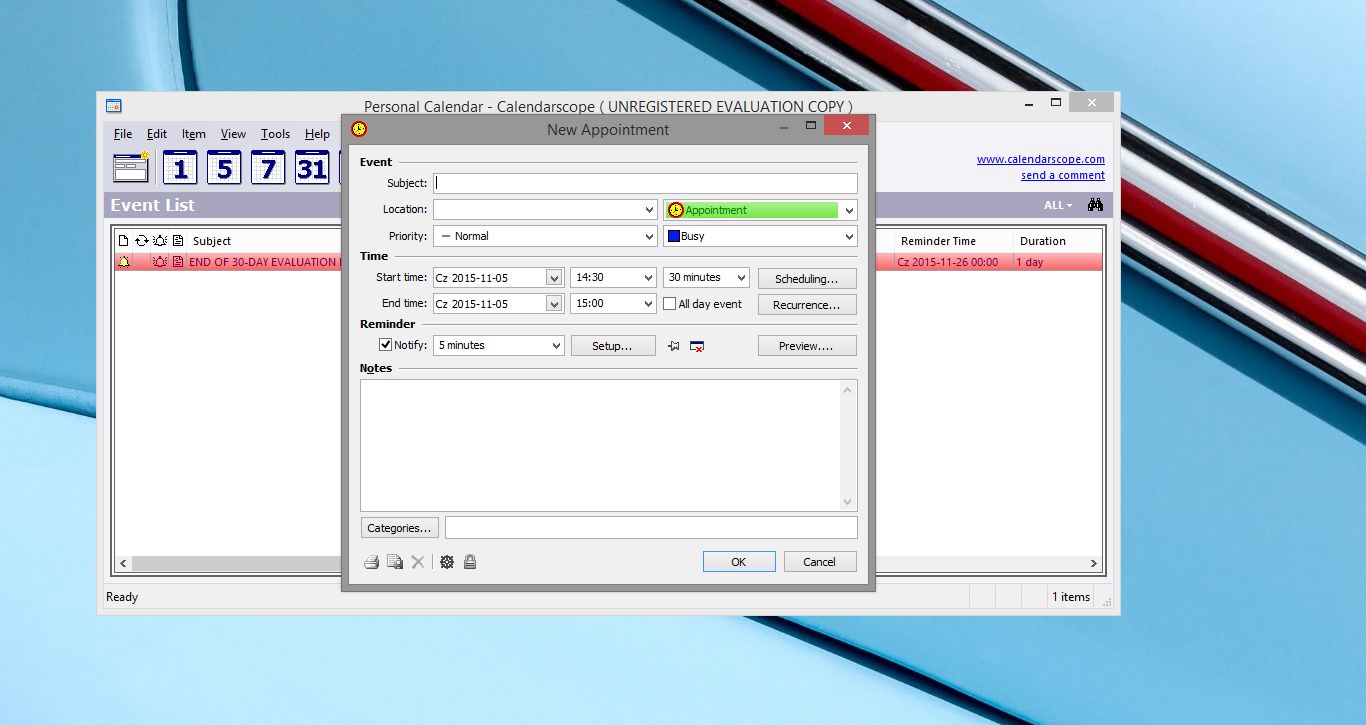Click the binoculars search icon

pyautogui.click(x=1095, y=205)
